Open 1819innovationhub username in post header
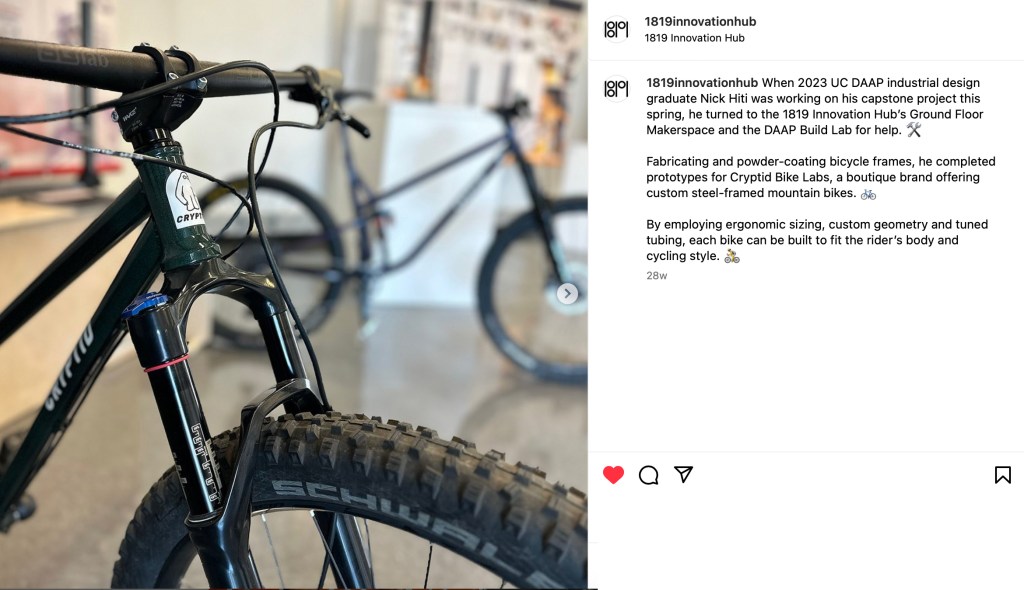 700,22
